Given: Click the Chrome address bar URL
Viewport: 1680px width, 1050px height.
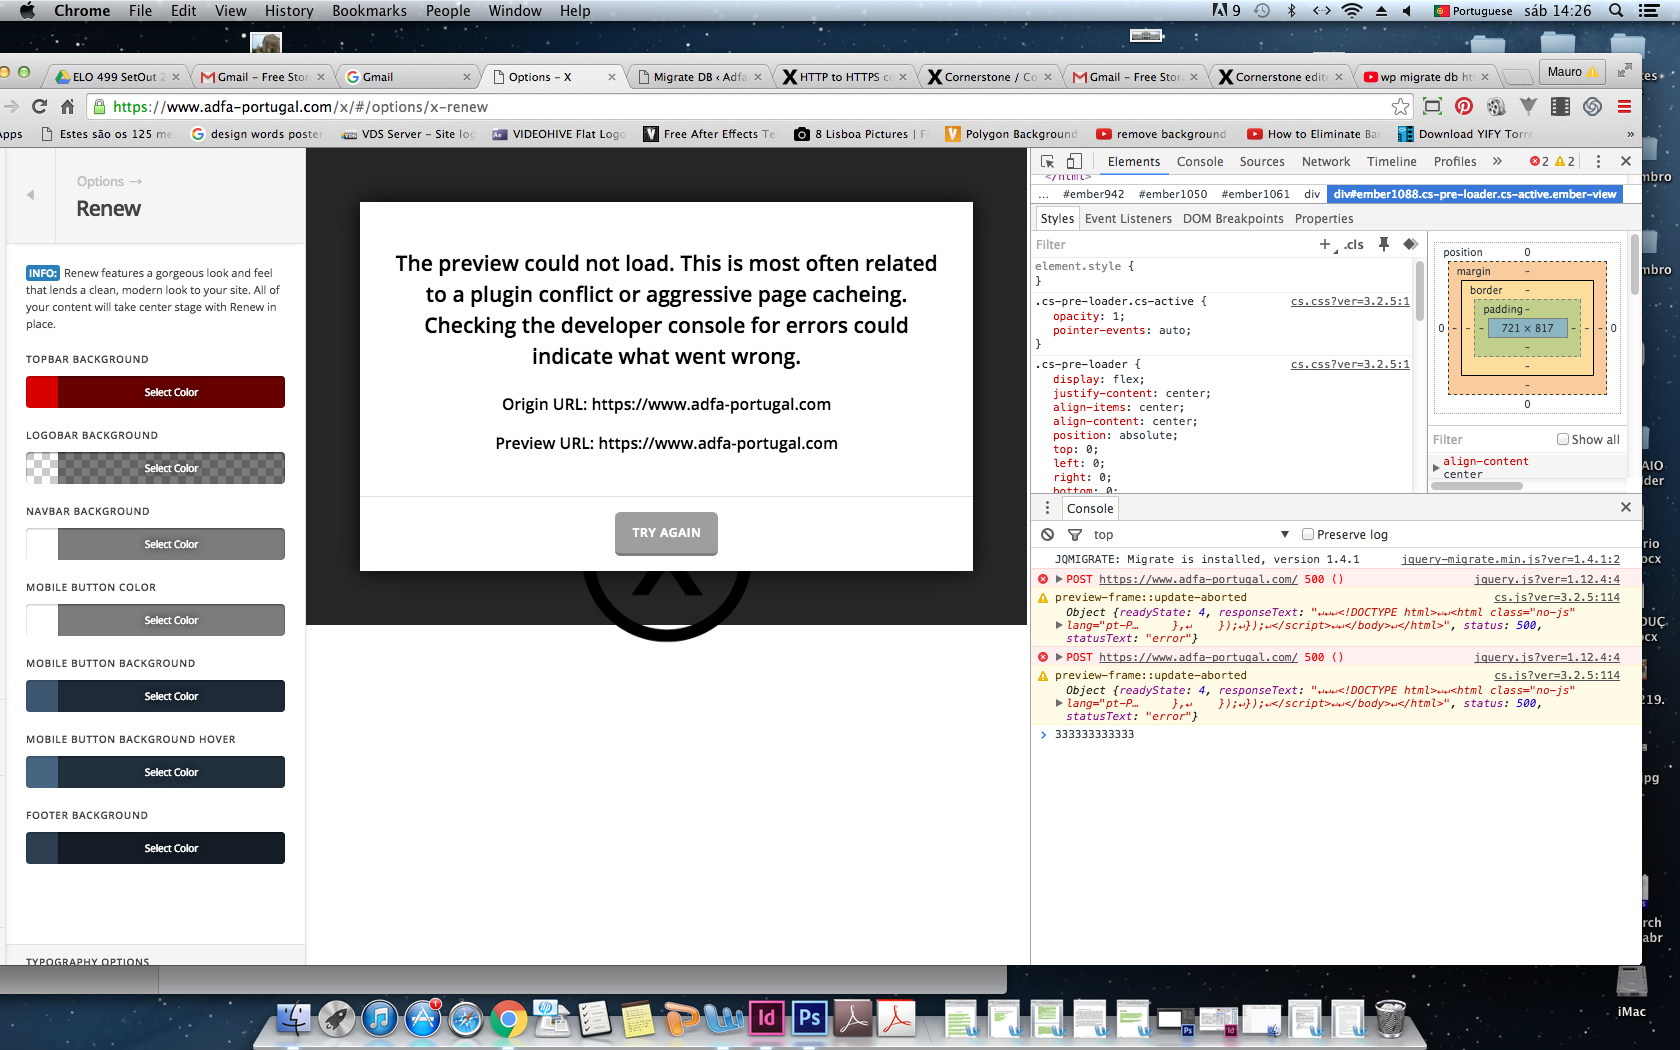Looking at the screenshot, I should pos(300,107).
